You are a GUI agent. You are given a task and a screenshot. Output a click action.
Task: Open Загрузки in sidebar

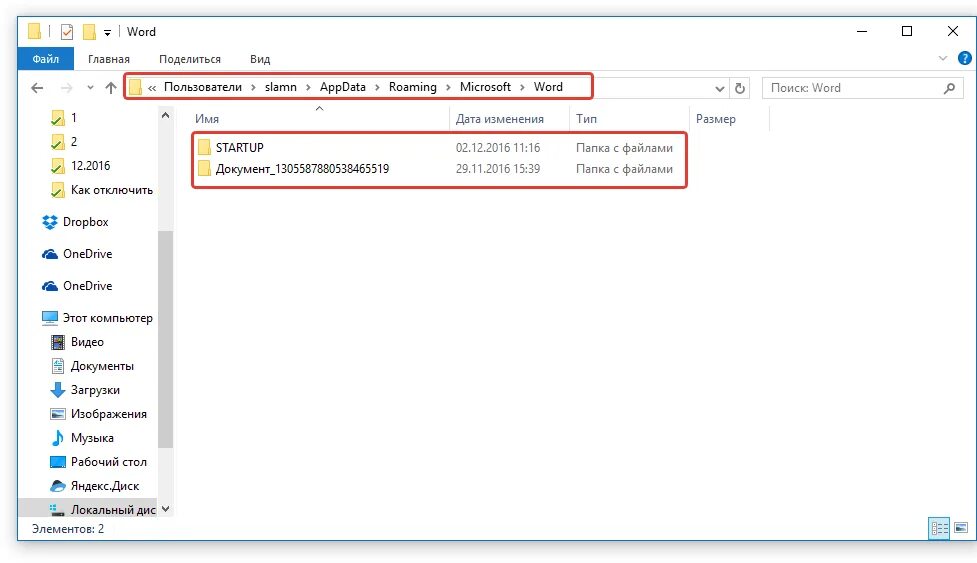click(x=95, y=390)
